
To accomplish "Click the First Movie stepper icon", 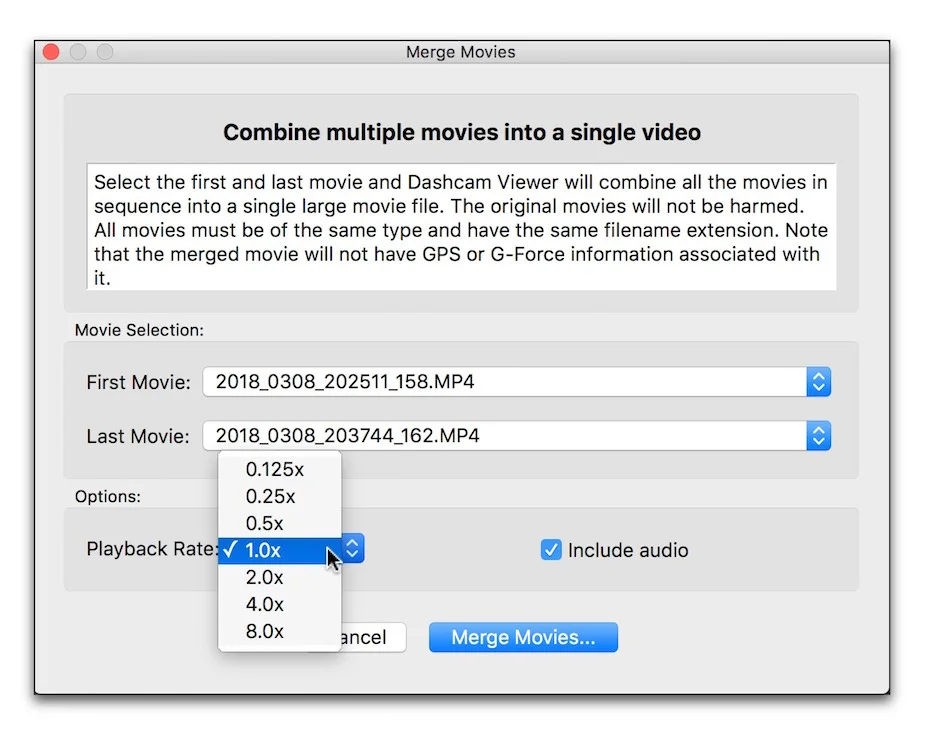I will (x=817, y=381).
